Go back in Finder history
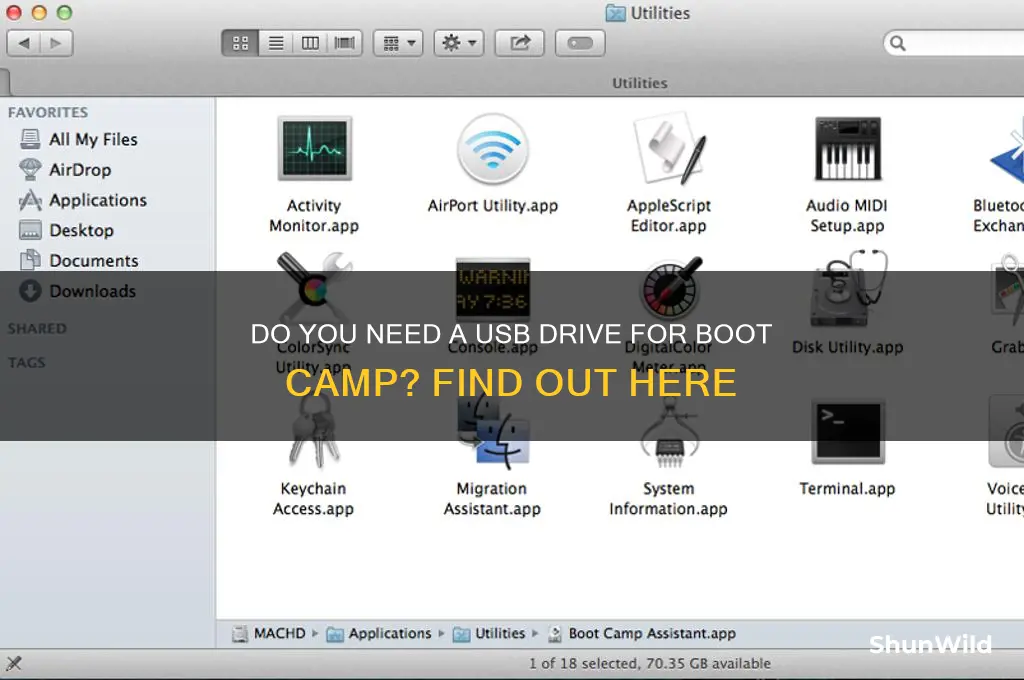This screenshot has width=1024, height=680. [x=24, y=43]
